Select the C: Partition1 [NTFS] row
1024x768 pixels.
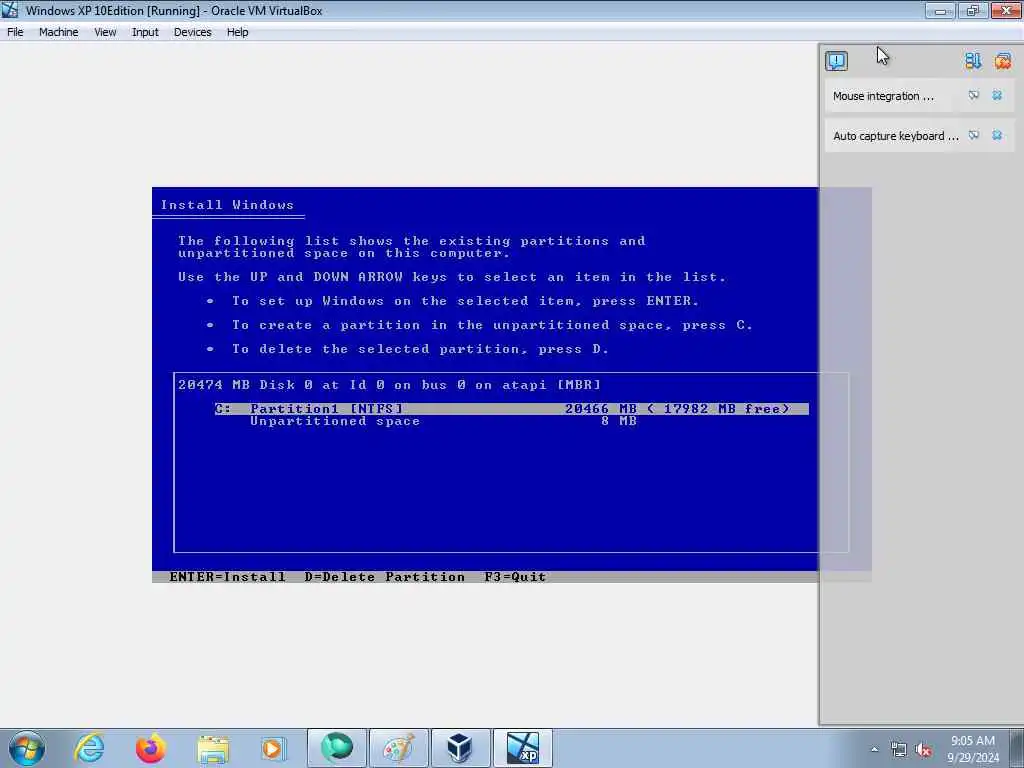pos(511,409)
